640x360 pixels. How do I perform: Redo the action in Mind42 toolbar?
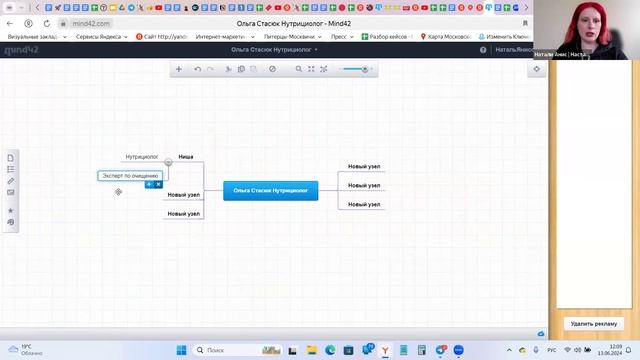pyautogui.click(x=210, y=69)
